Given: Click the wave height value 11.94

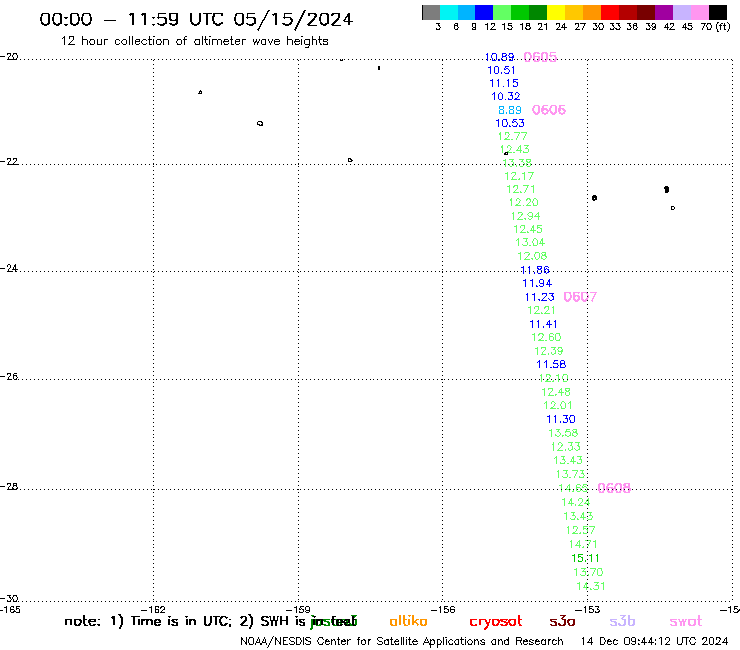Looking at the screenshot, I should [537, 283].
